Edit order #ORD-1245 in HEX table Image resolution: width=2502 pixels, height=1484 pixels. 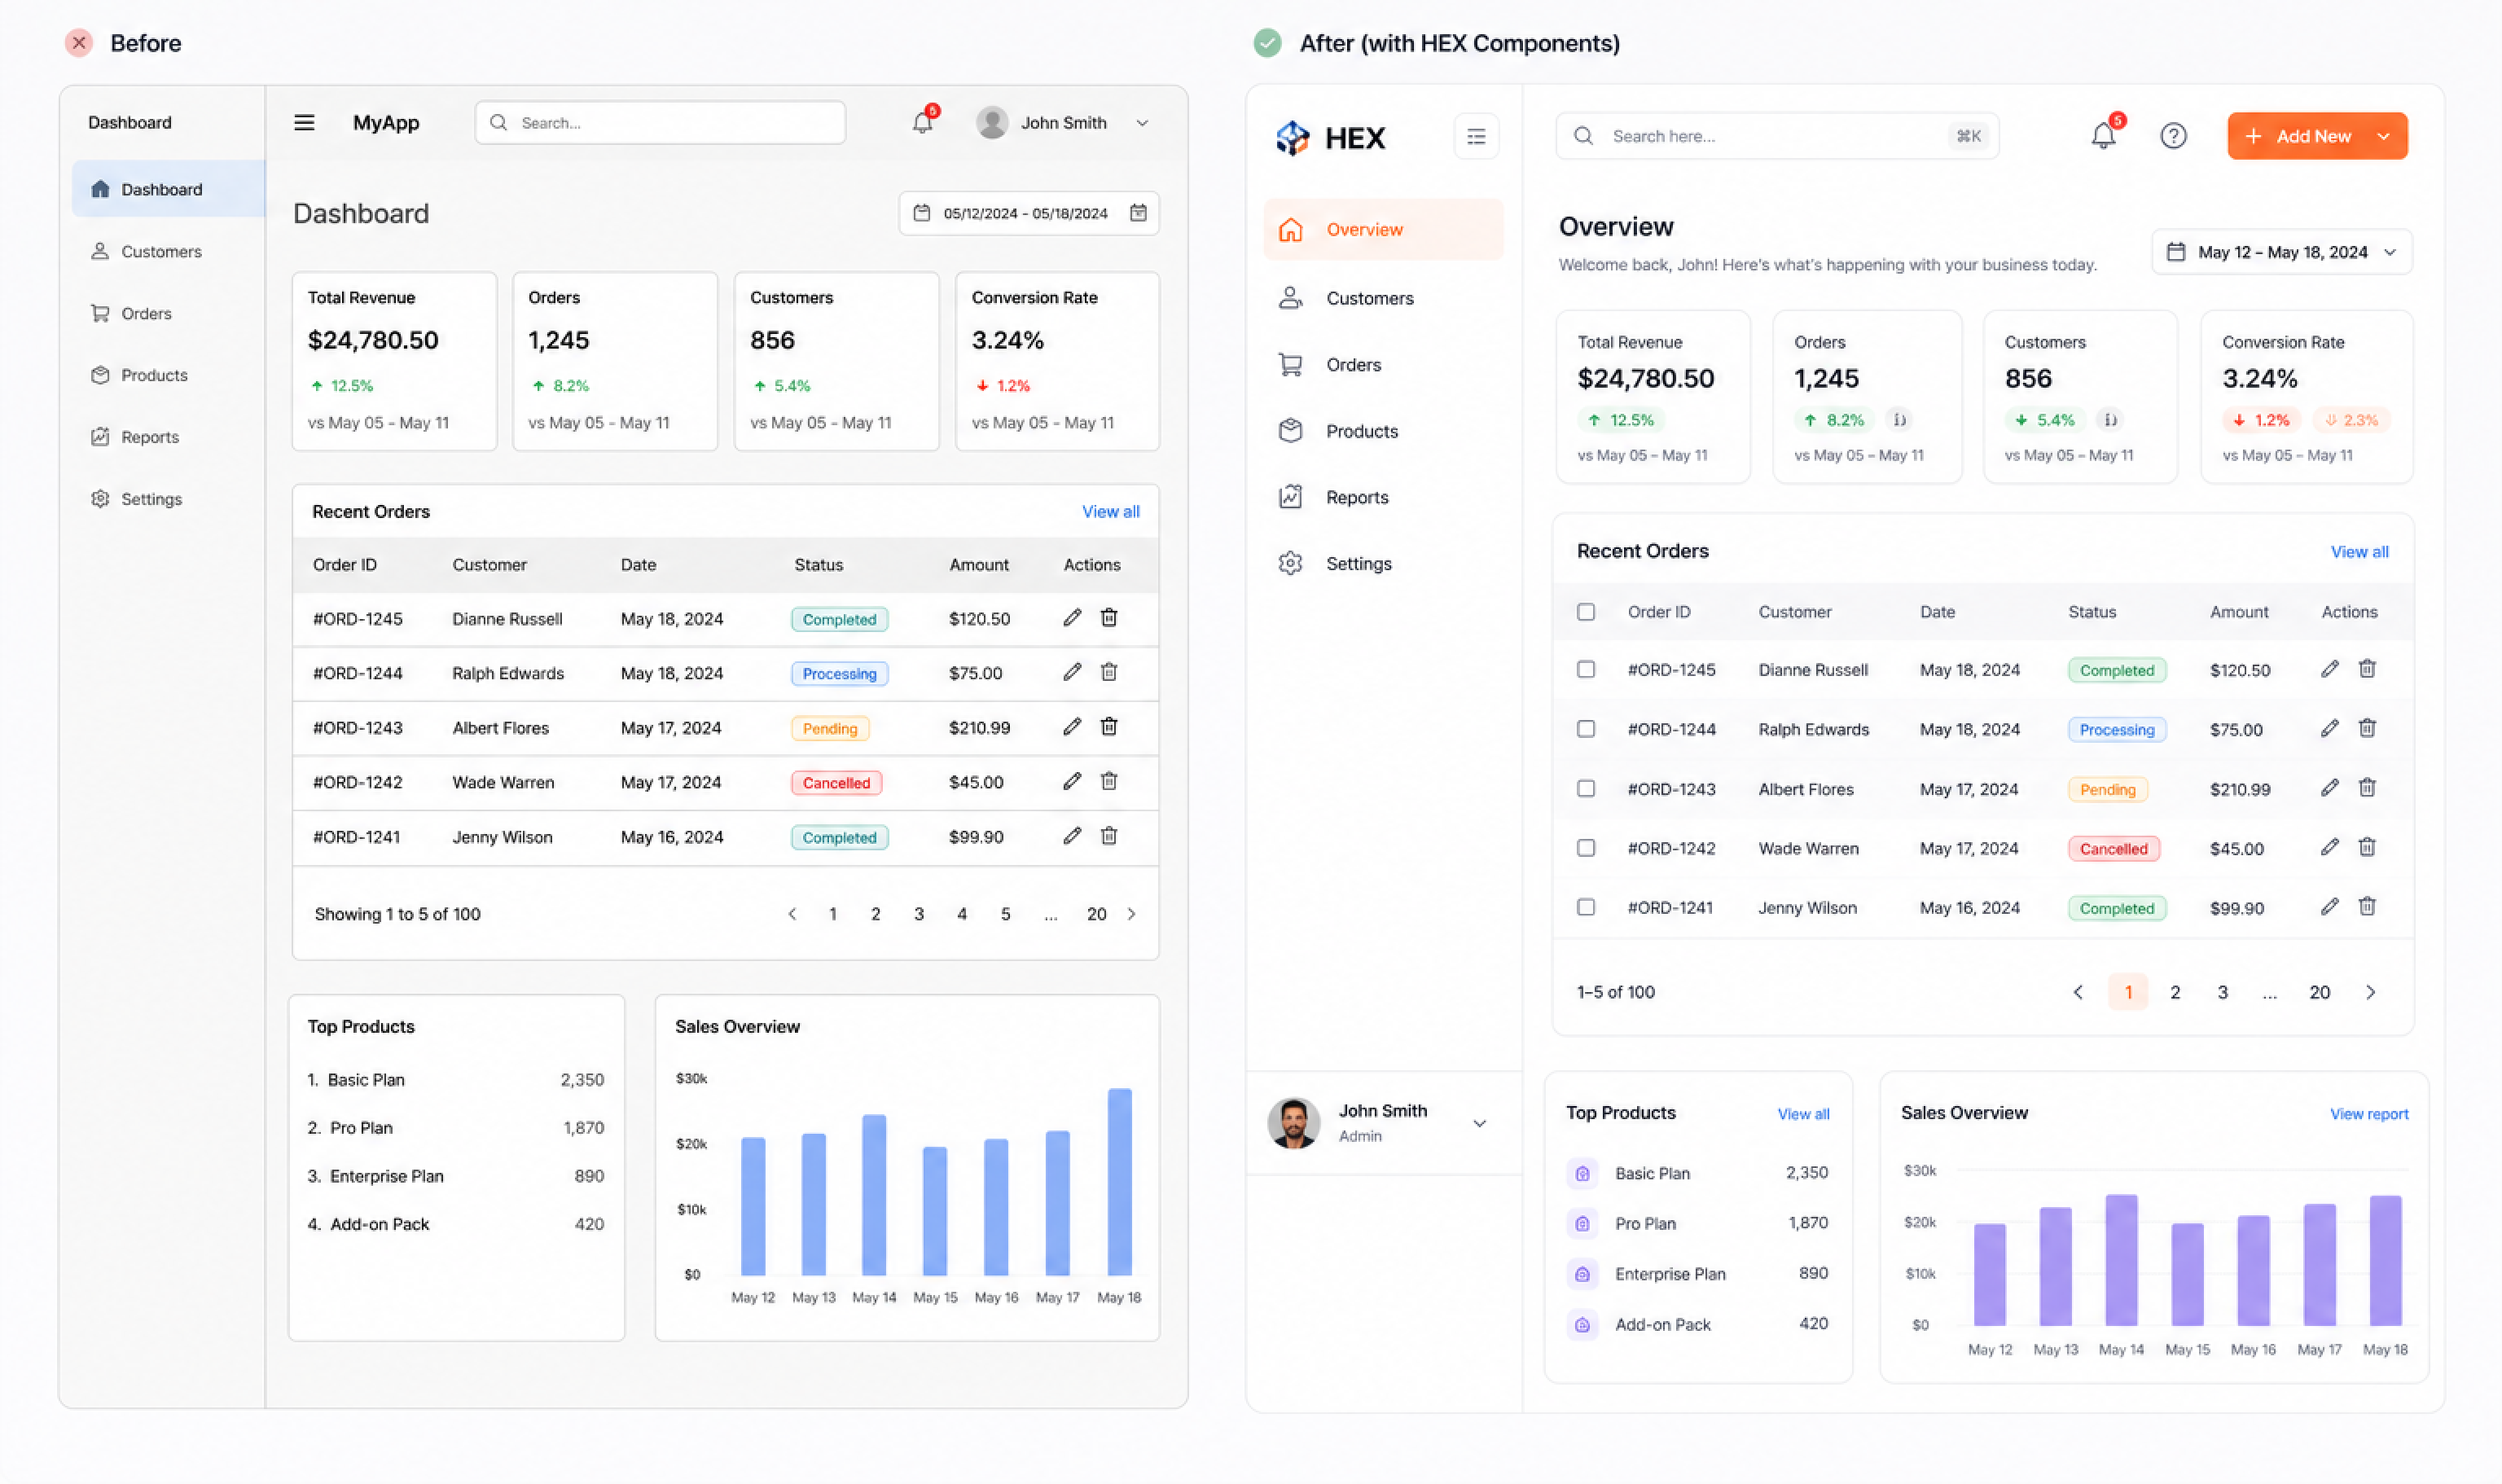point(2329,669)
